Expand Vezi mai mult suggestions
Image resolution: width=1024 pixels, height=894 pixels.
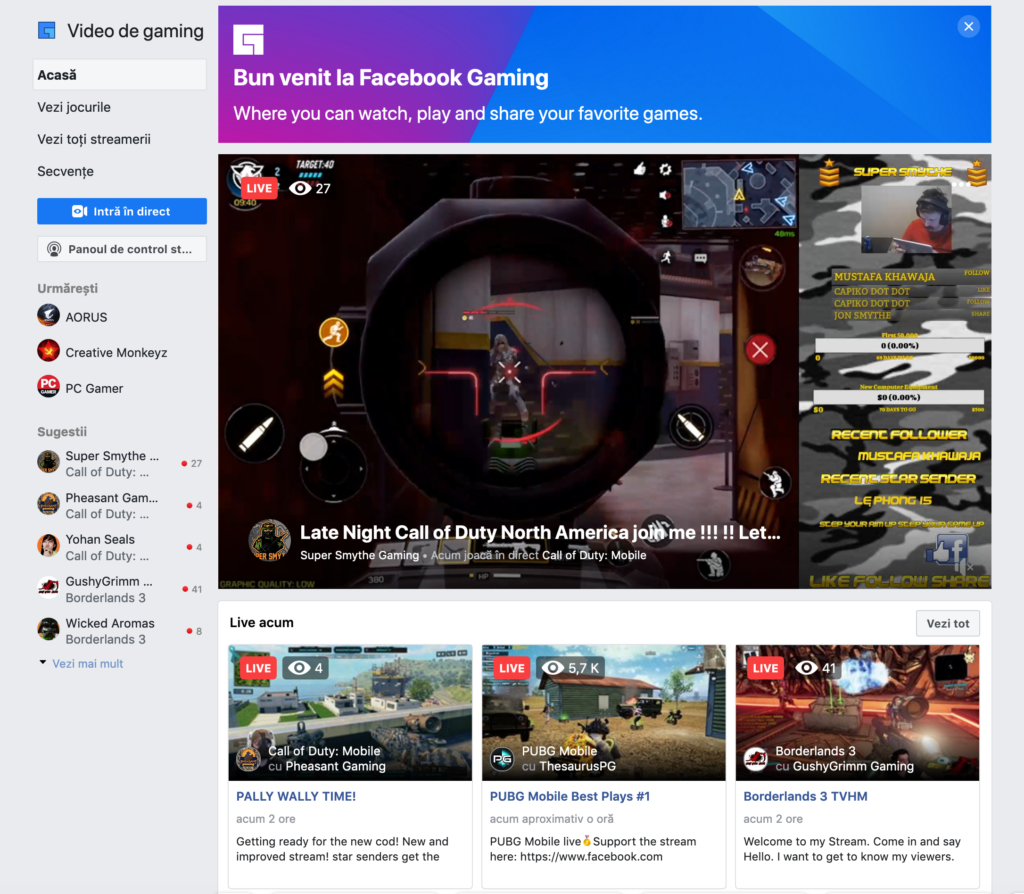coord(88,663)
